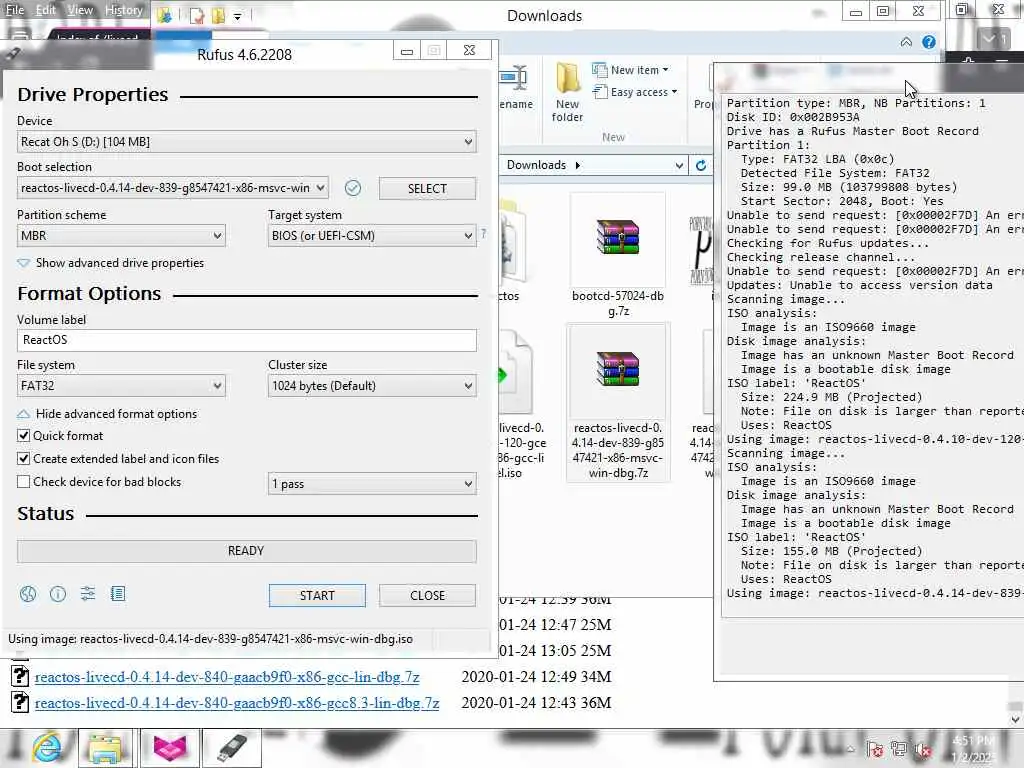The height and width of the screenshot is (768, 1024).
Task: Click log line "Updates: Unable to access version data"
Action: coord(859,285)
